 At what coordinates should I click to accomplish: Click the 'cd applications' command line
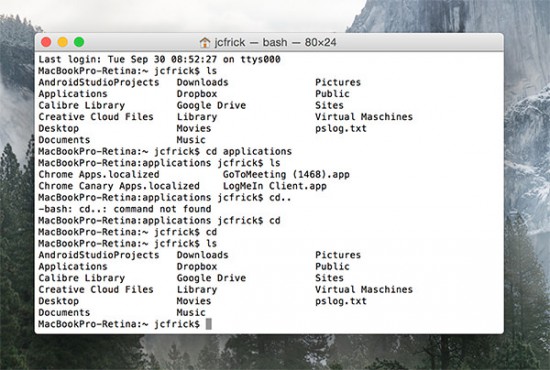pos(165,152)
